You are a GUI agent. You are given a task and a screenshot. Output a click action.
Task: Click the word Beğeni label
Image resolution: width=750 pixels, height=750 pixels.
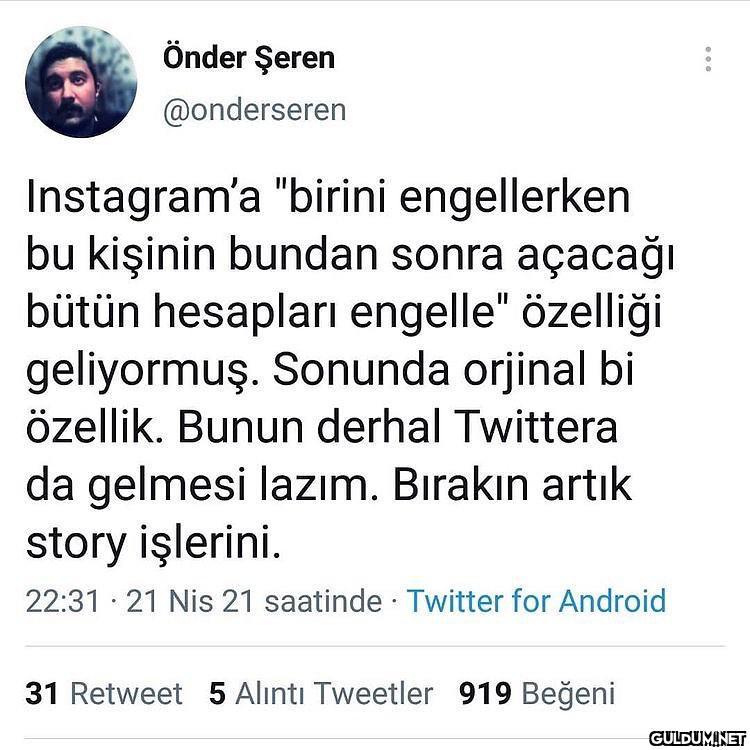568,695
